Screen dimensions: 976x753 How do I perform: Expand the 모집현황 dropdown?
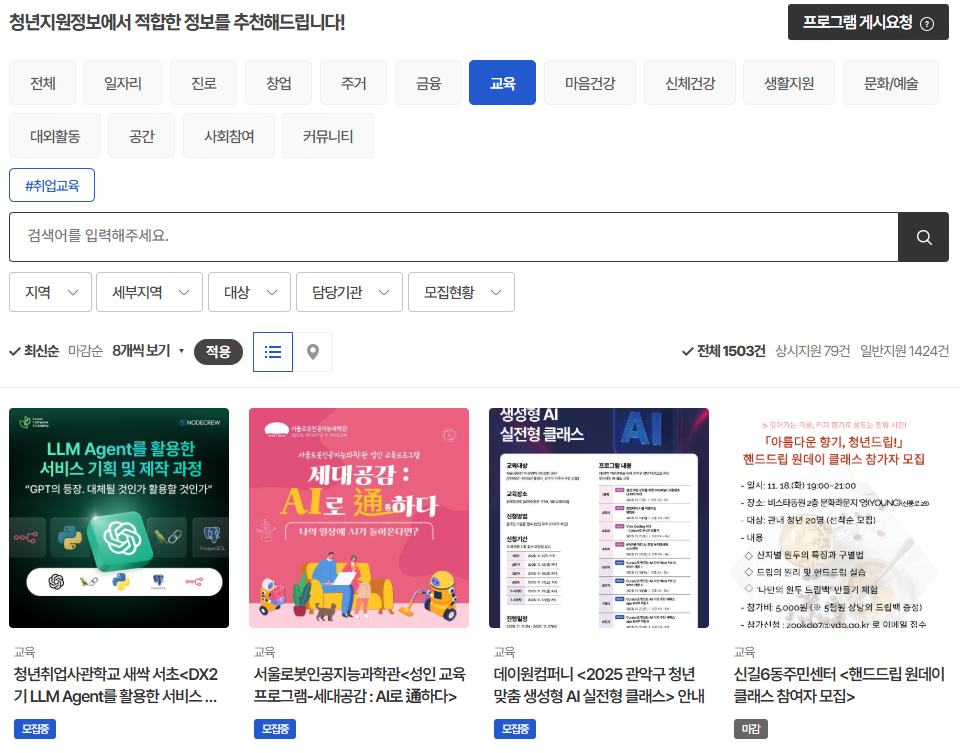(461, 292)
